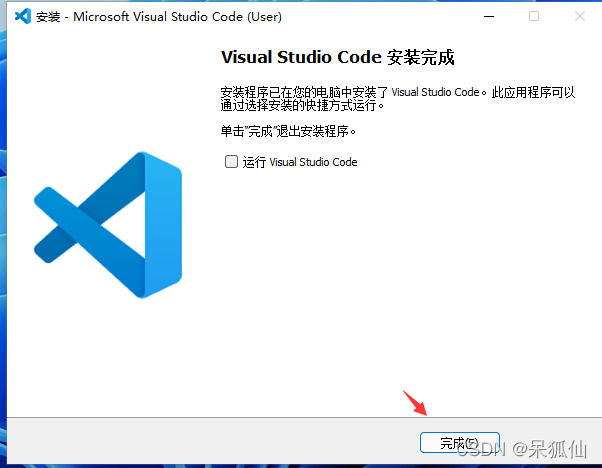602x468 pixels.
Task: Click the large Visual Studio Code logo
Action: coord(108,225)
